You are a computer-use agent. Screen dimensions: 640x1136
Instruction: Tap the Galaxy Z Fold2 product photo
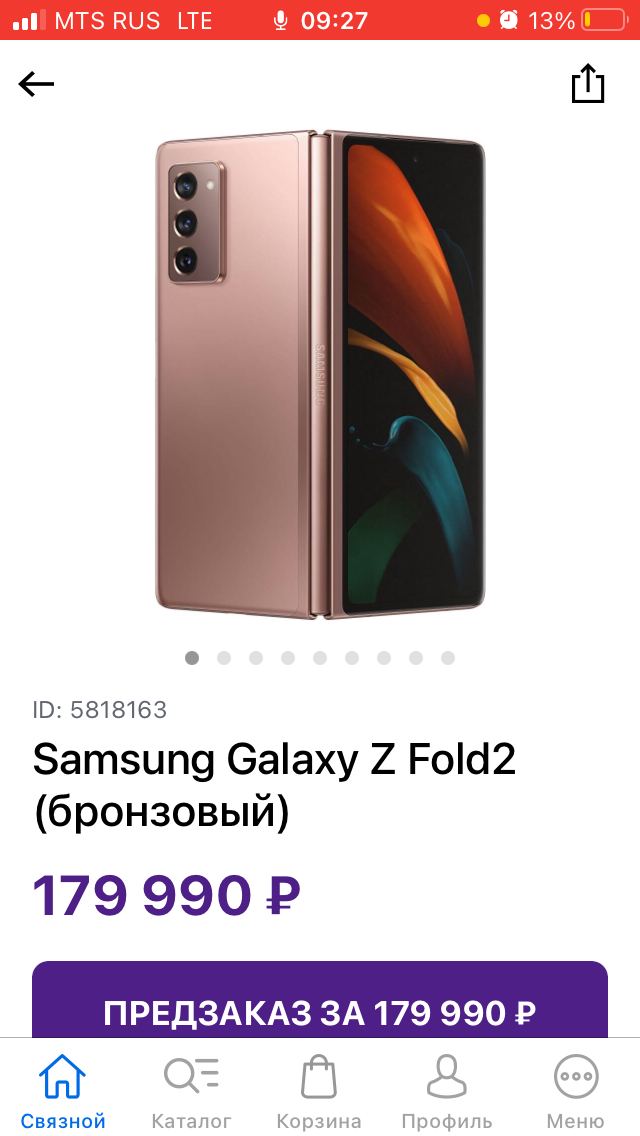[x=320, y=375]
